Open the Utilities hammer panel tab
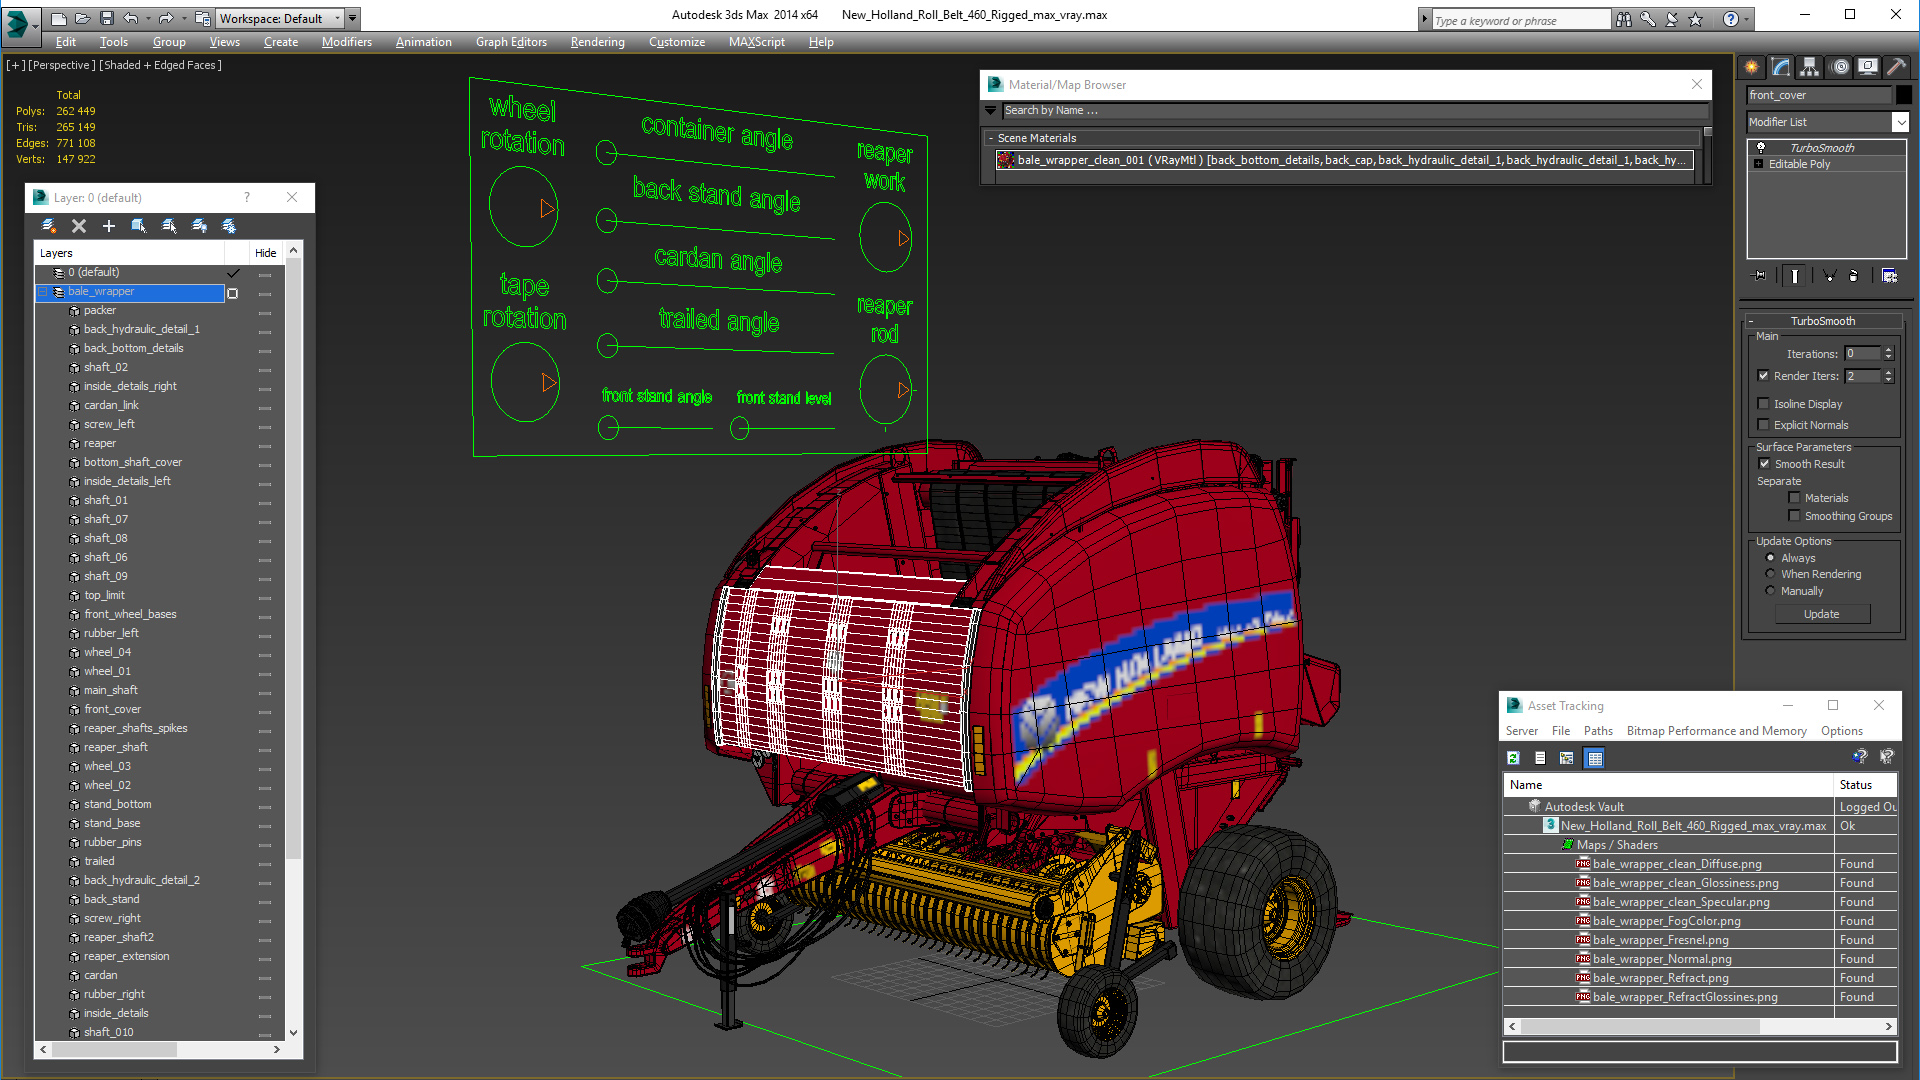 [1896, 67]
